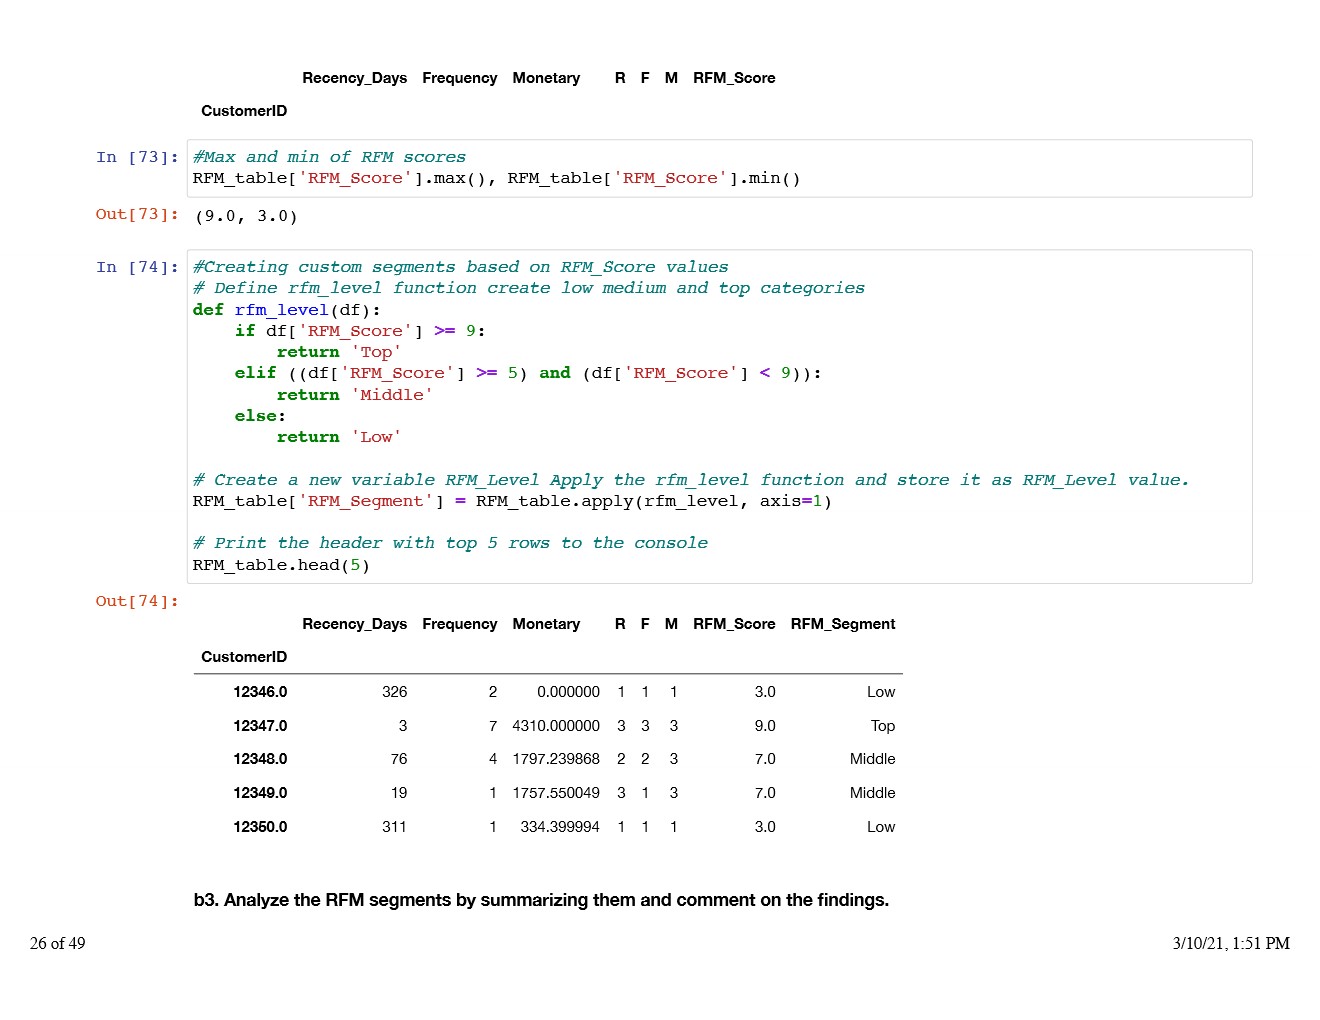Click the 'def rfm_level(df):' code line
Image resolution: width=1320 pixels, height=1020 pixels.
pos(286,310)
